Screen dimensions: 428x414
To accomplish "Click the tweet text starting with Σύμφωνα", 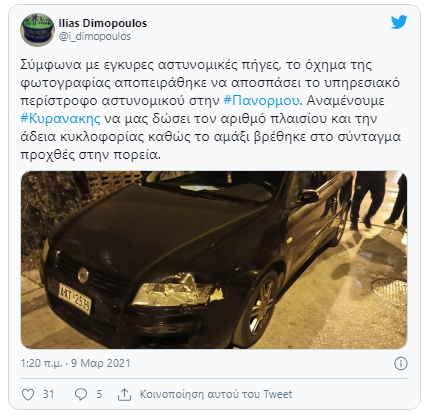I will coord(210,110).
